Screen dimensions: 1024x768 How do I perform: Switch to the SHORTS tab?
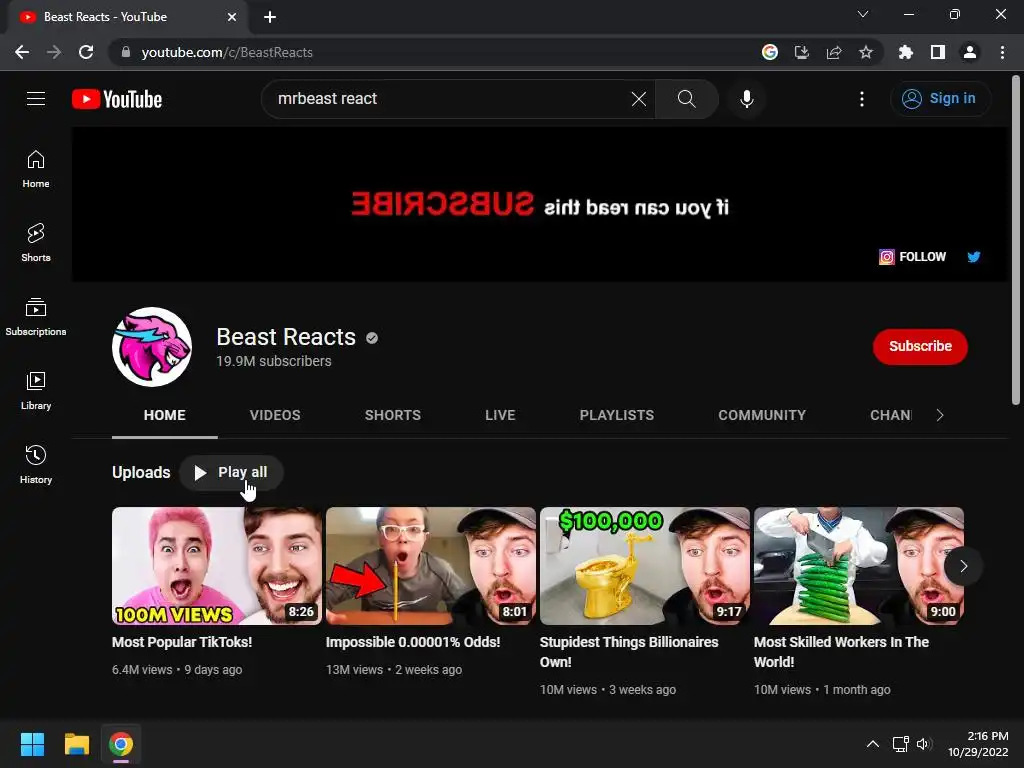[392, 415]
